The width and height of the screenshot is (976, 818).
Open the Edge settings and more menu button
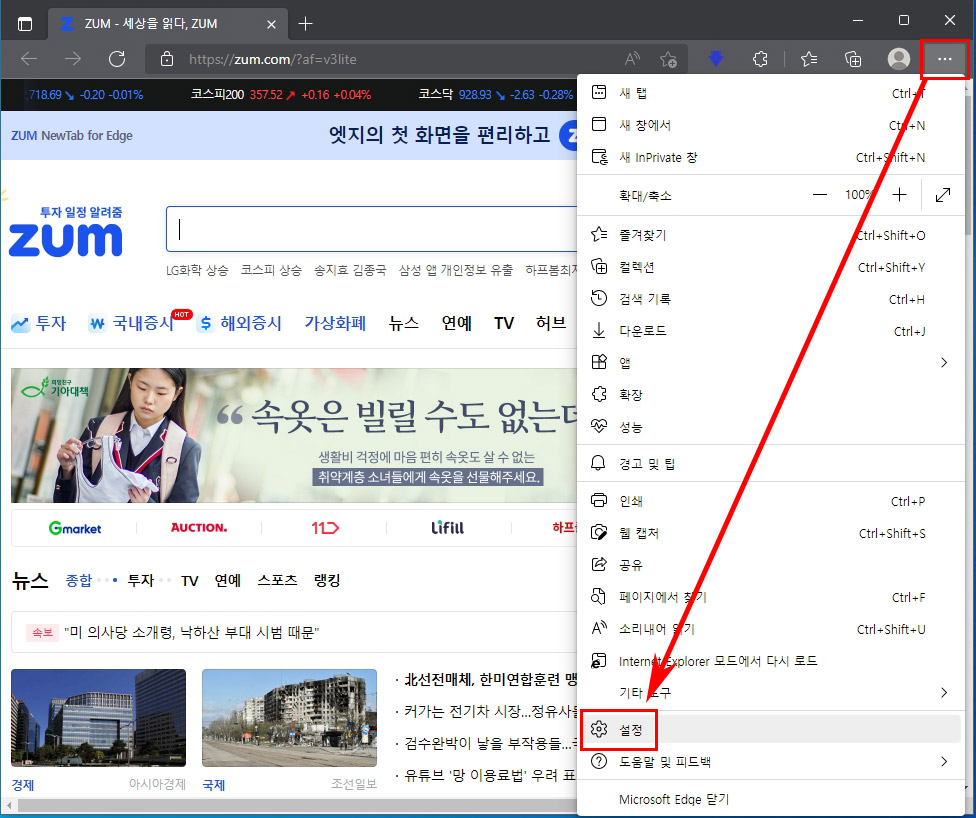pos(944,59)
